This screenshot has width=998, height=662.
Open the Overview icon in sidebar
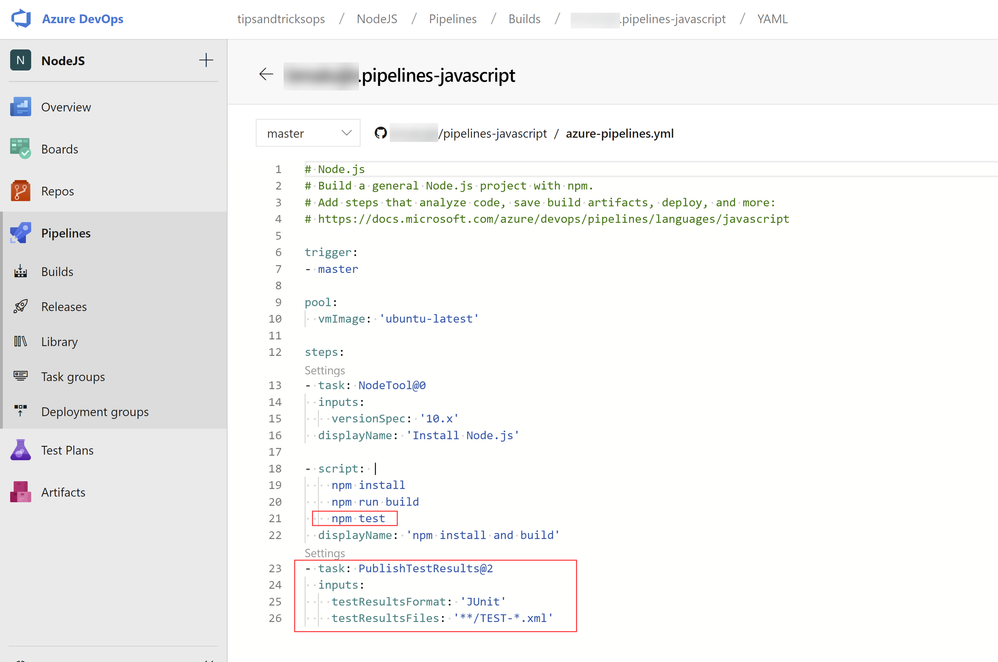[20, 107]
